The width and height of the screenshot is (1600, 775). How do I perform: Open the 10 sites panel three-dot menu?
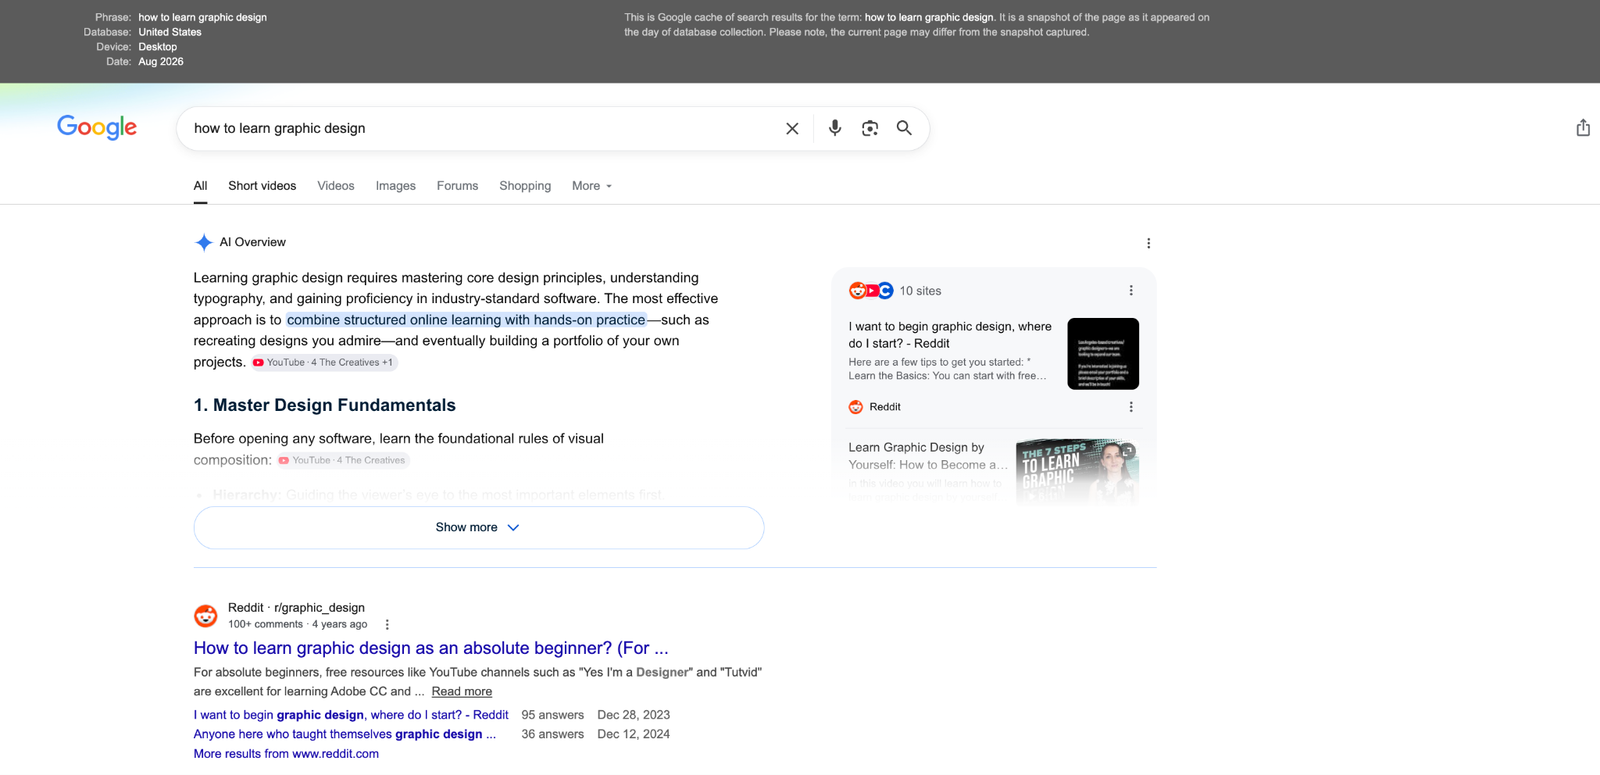(x=1131, y=291)
